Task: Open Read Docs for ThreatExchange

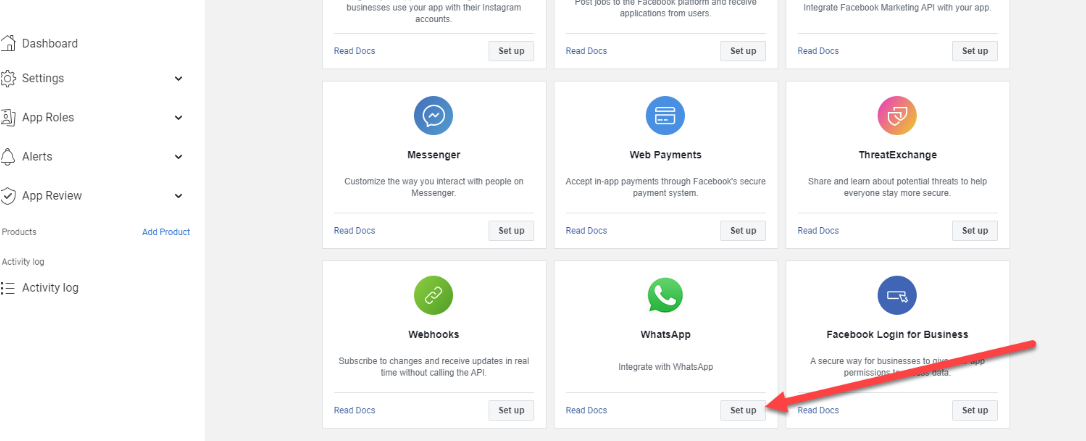Action: pyautogui.click(x=818, y=231)
